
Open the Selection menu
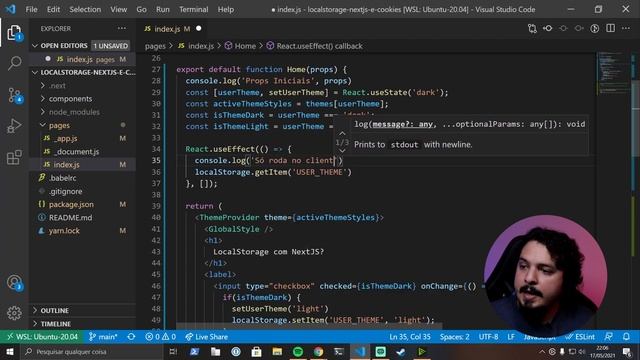[x=85, y=9]
